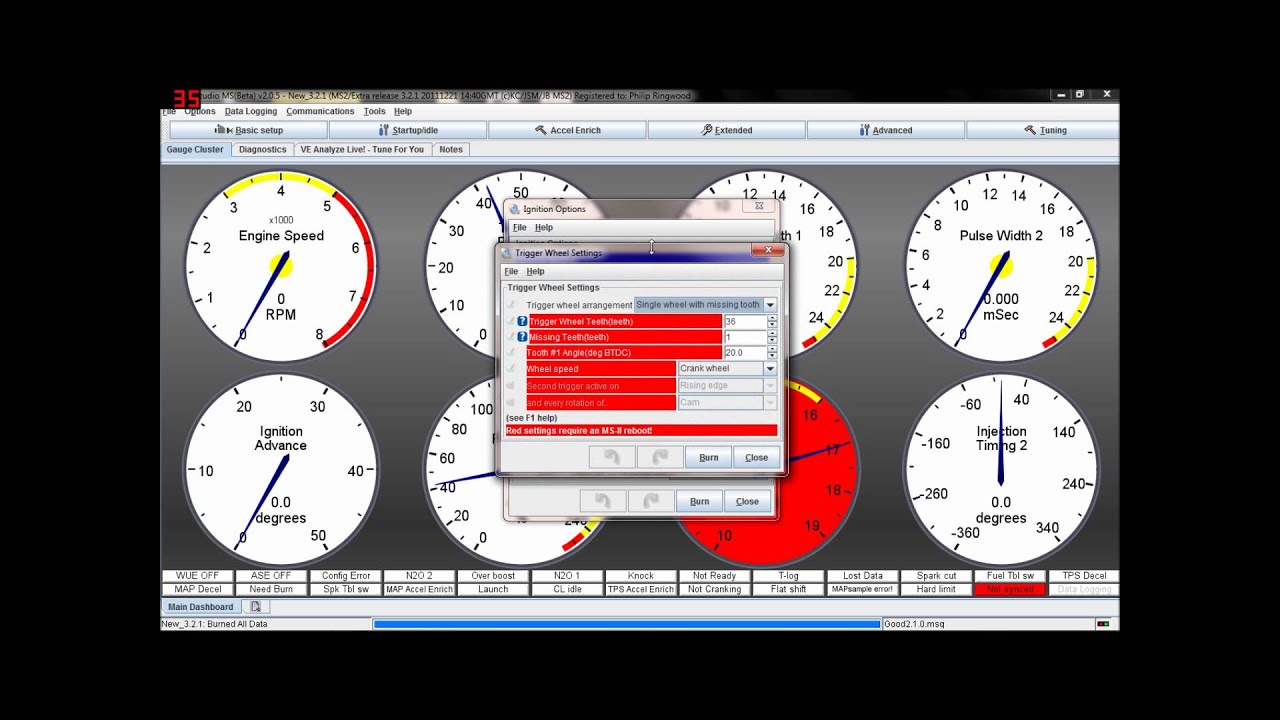
Task: Click the WUE OFF indicator
Action: 197,576
